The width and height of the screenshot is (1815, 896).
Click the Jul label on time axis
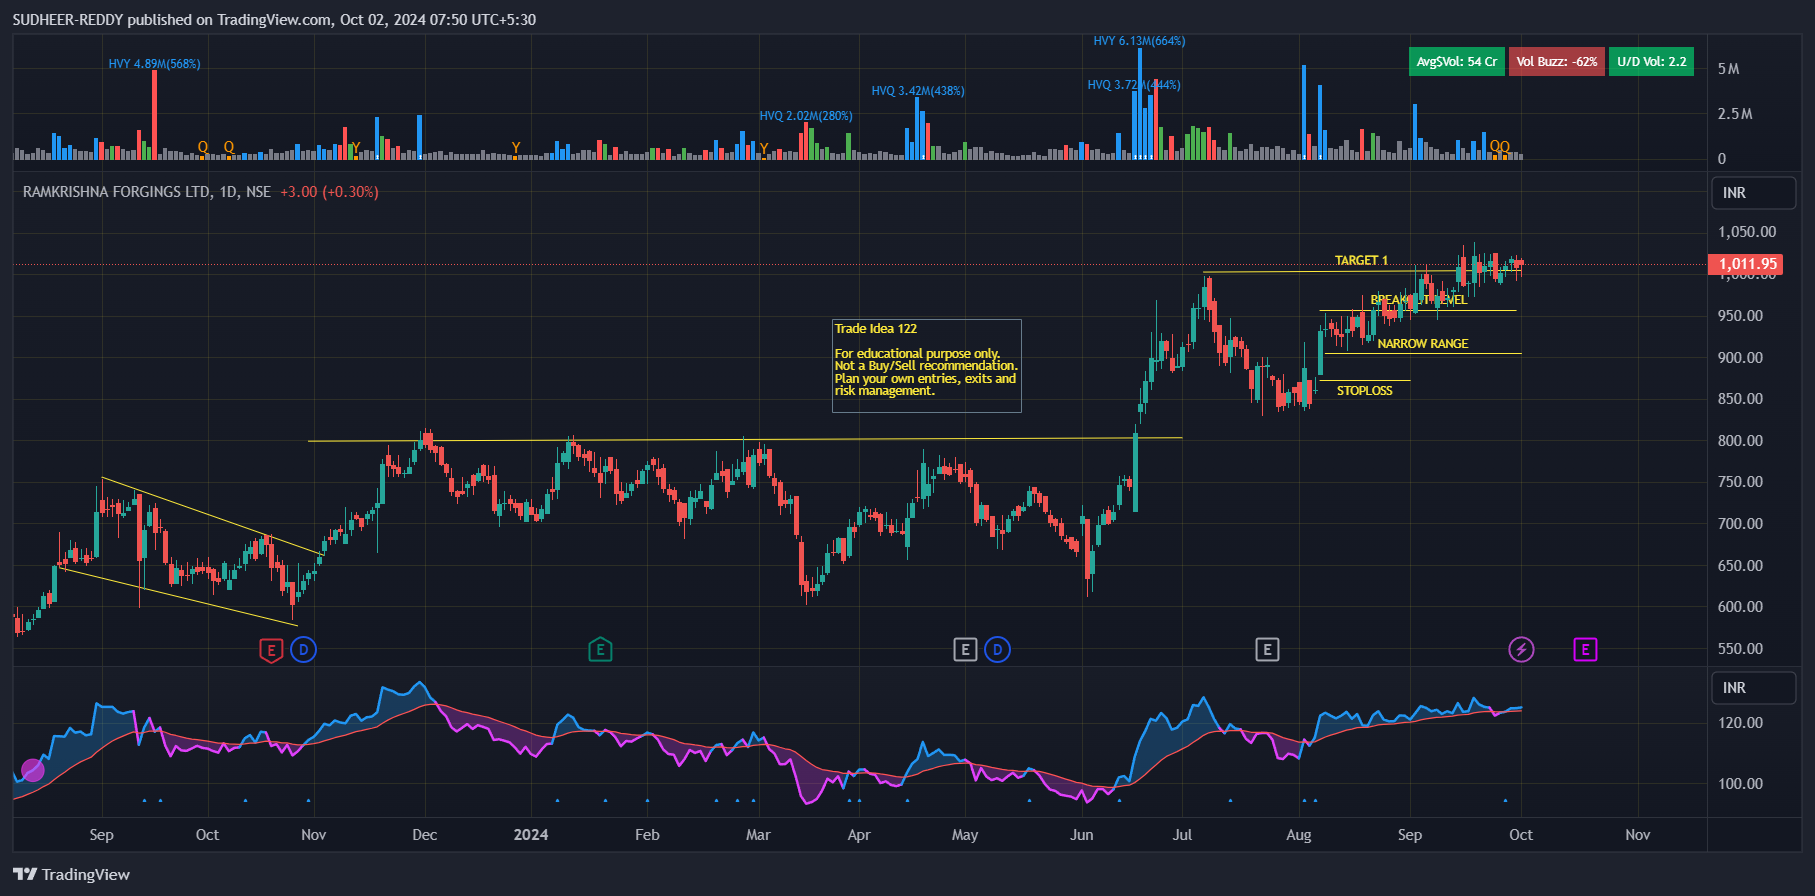pyautogui.click(x=1182, y=835)
